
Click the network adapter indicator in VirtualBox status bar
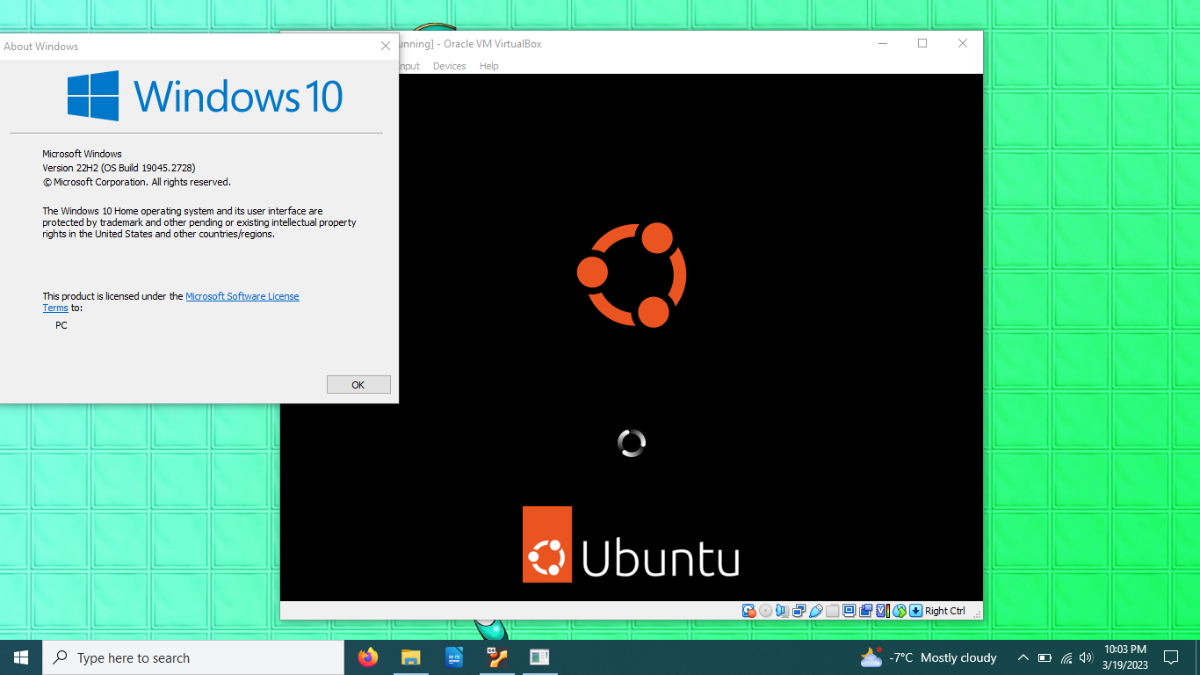click(799, 611)
